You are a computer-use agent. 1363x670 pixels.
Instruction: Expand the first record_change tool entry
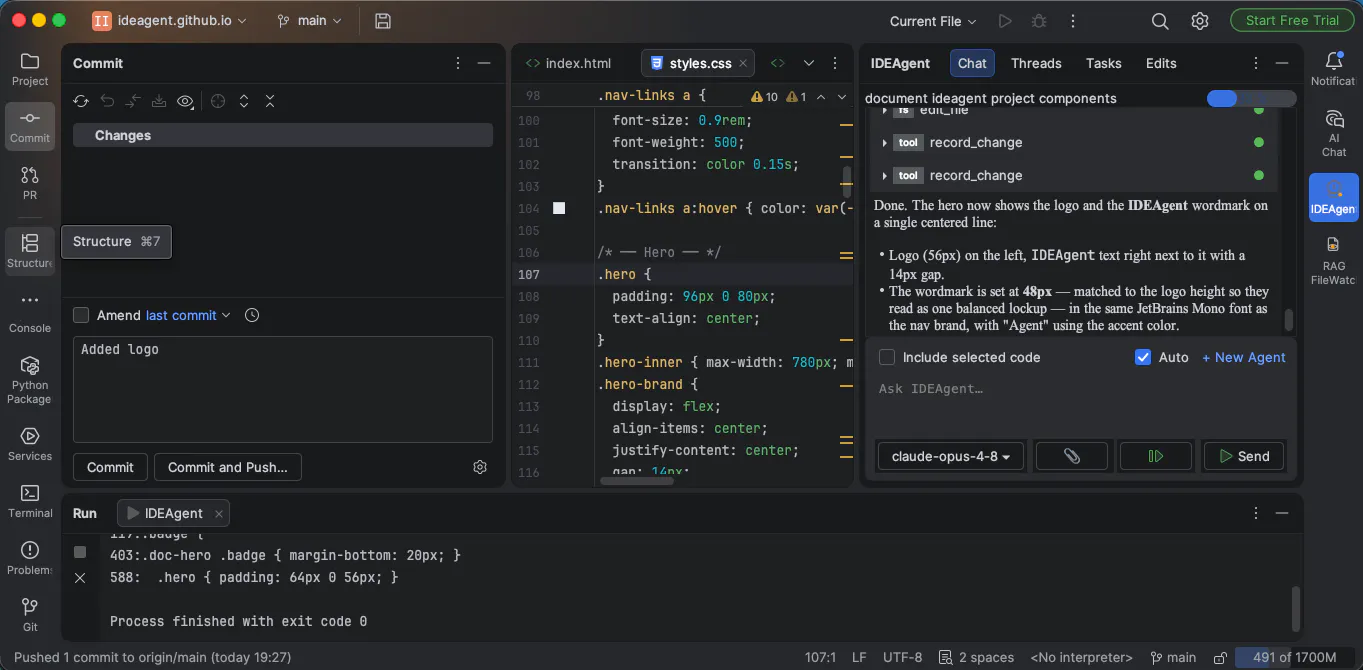click(885, 143)
